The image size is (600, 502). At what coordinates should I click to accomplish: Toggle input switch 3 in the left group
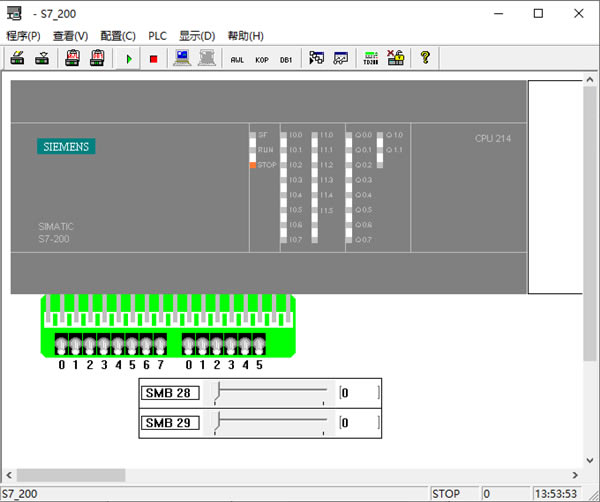[x=104, y=344]
